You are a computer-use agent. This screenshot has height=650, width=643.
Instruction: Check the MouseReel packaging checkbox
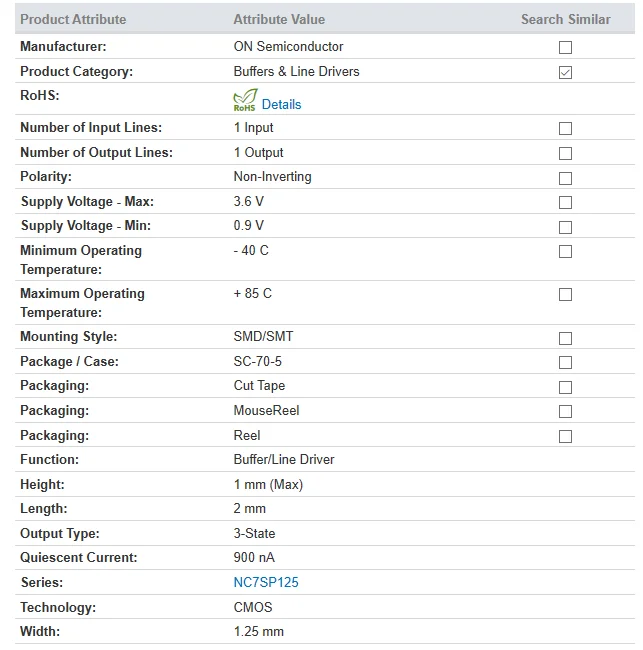click(565, 411)
